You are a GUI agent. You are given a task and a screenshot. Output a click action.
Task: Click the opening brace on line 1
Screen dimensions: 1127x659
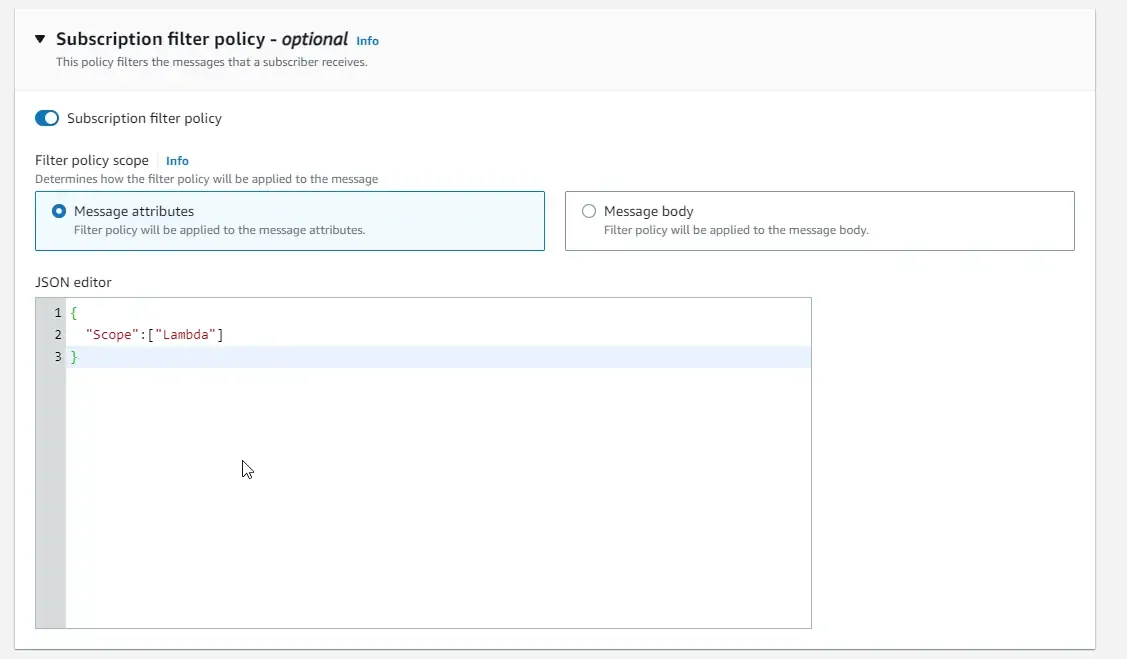pos(74,312)
